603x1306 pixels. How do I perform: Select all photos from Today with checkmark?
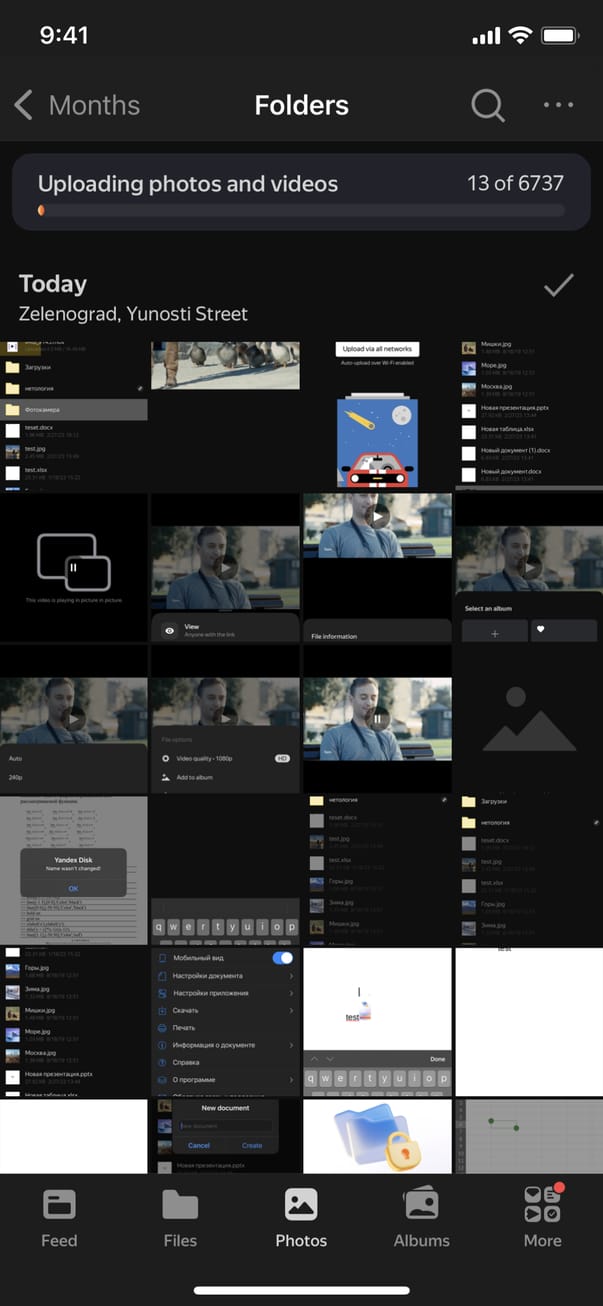tap(558, 287)
